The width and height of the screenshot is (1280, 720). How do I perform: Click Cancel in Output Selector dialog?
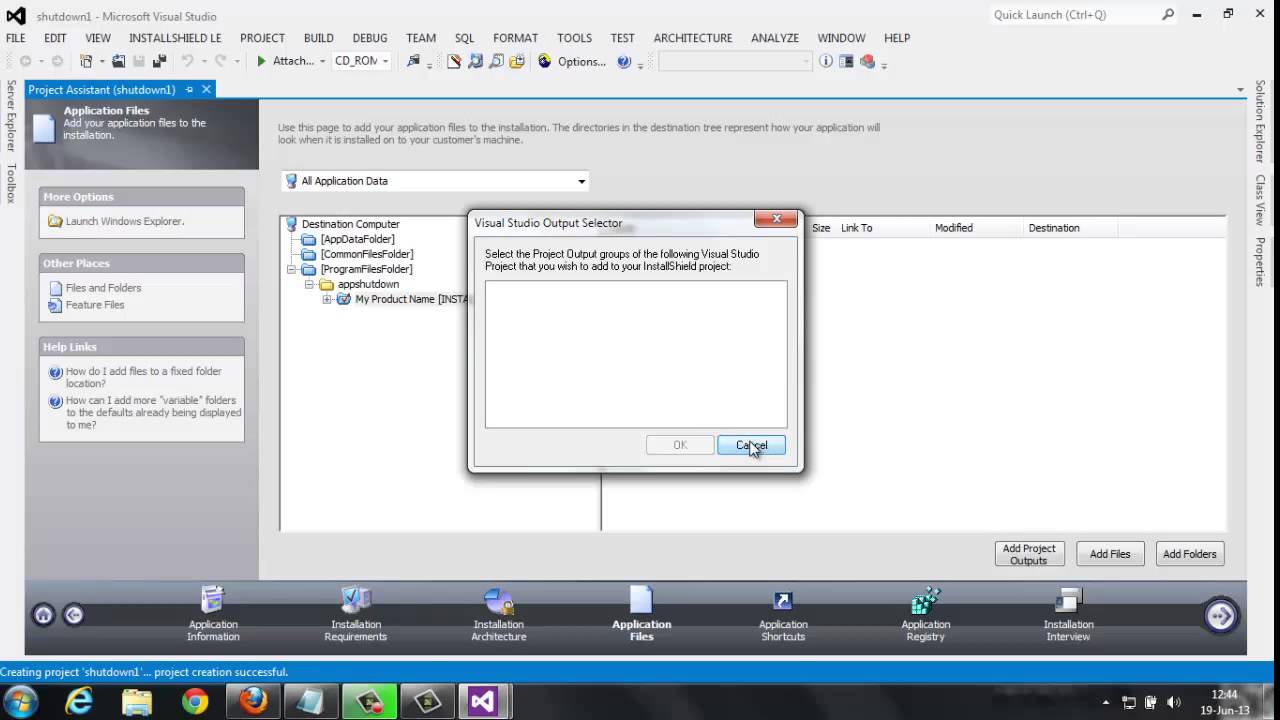click(751, 445)
